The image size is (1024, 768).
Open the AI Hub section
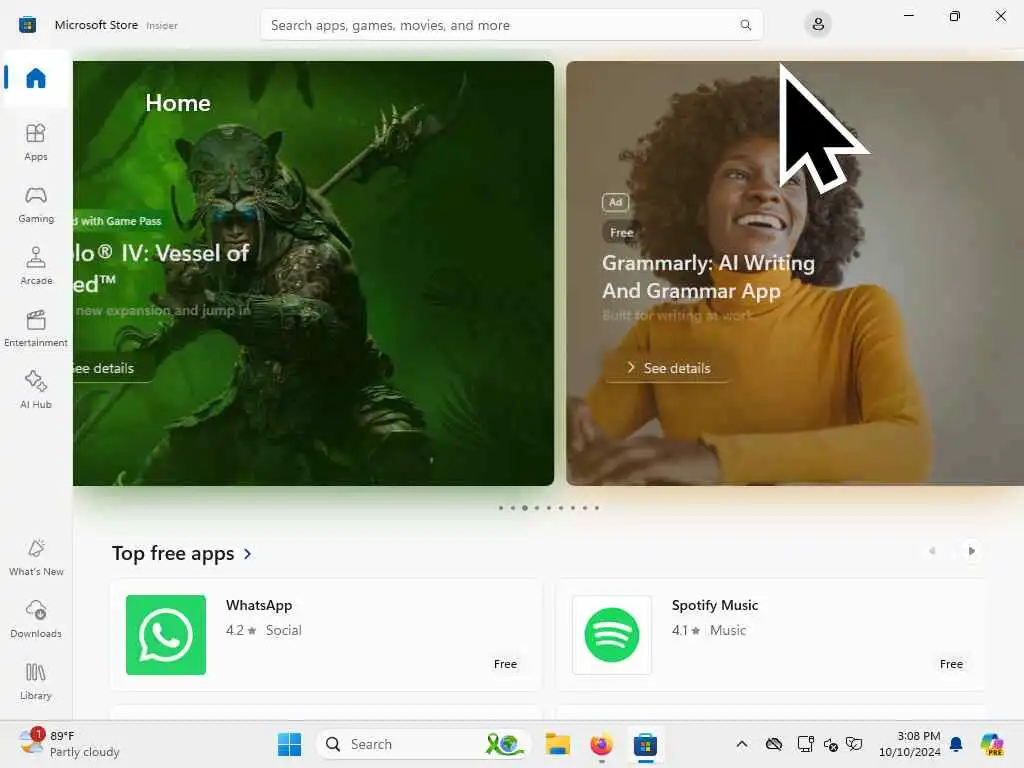36,390
